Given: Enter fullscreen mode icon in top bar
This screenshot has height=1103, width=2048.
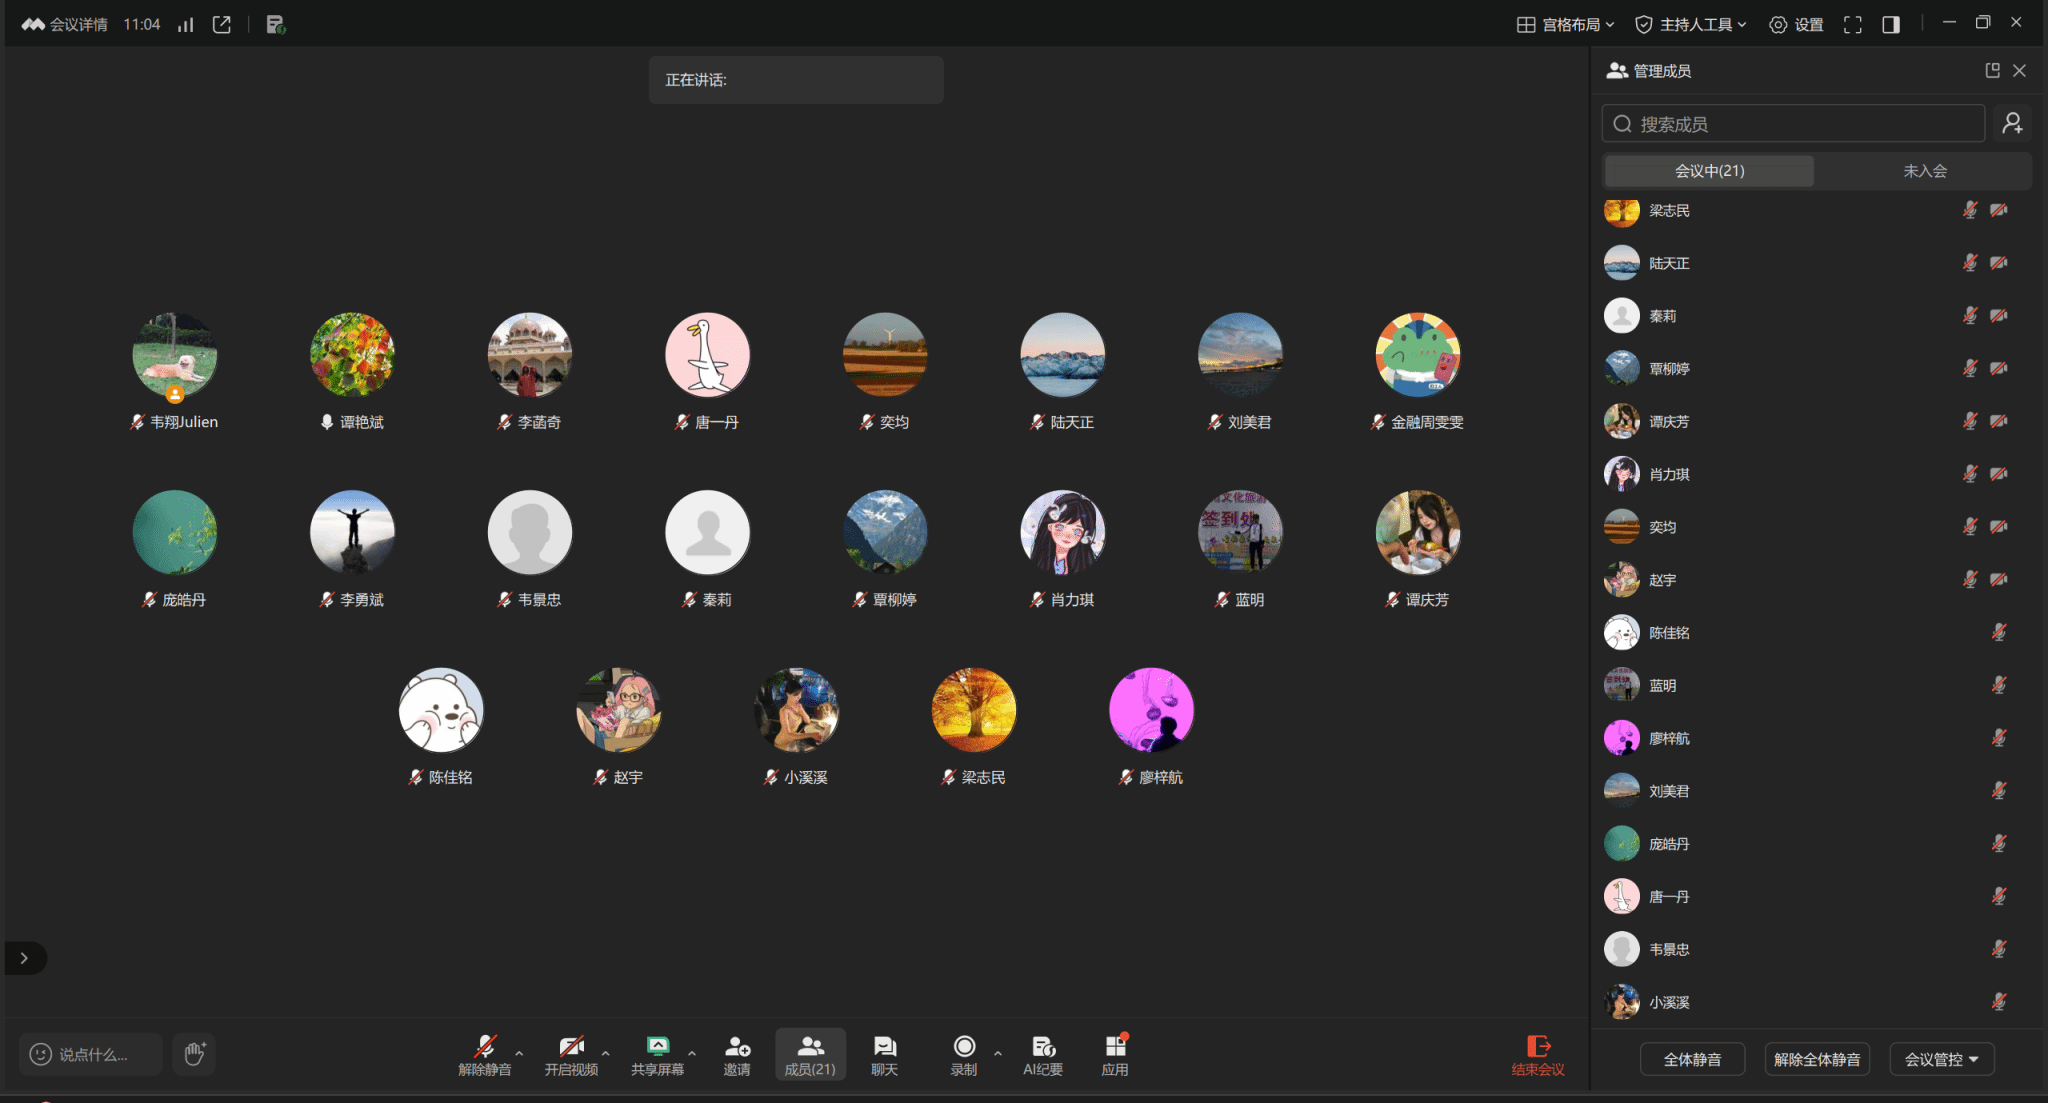Looking at the screenshot, I should click(x=1852, y=25).
